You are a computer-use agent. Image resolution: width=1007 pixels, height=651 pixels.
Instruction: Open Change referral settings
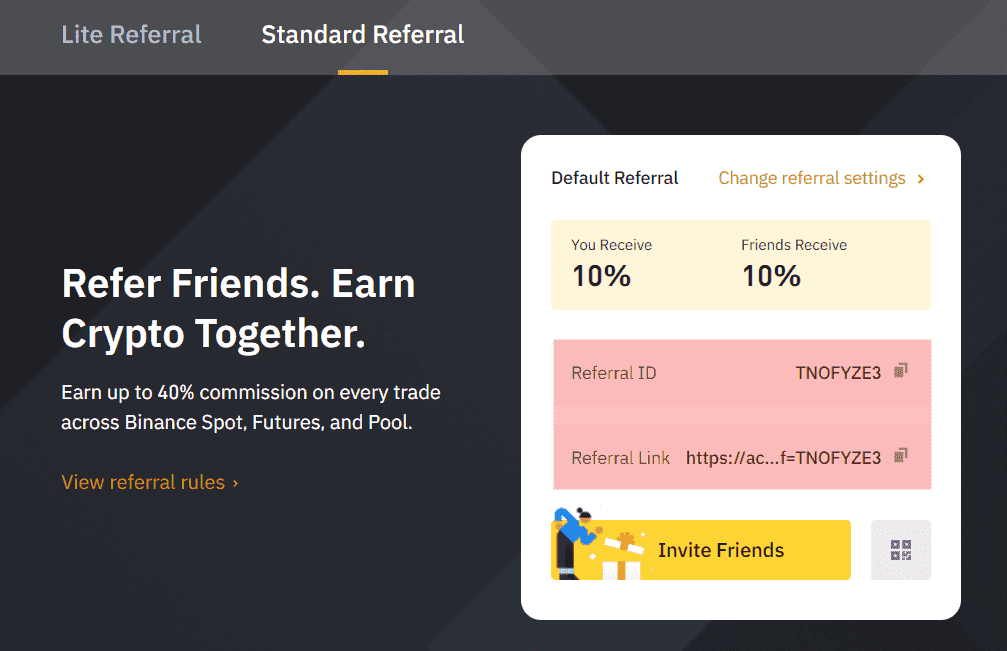[811, 178]
